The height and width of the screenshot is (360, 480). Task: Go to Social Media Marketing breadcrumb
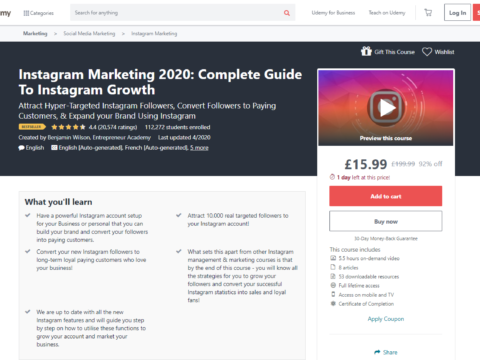89,33
